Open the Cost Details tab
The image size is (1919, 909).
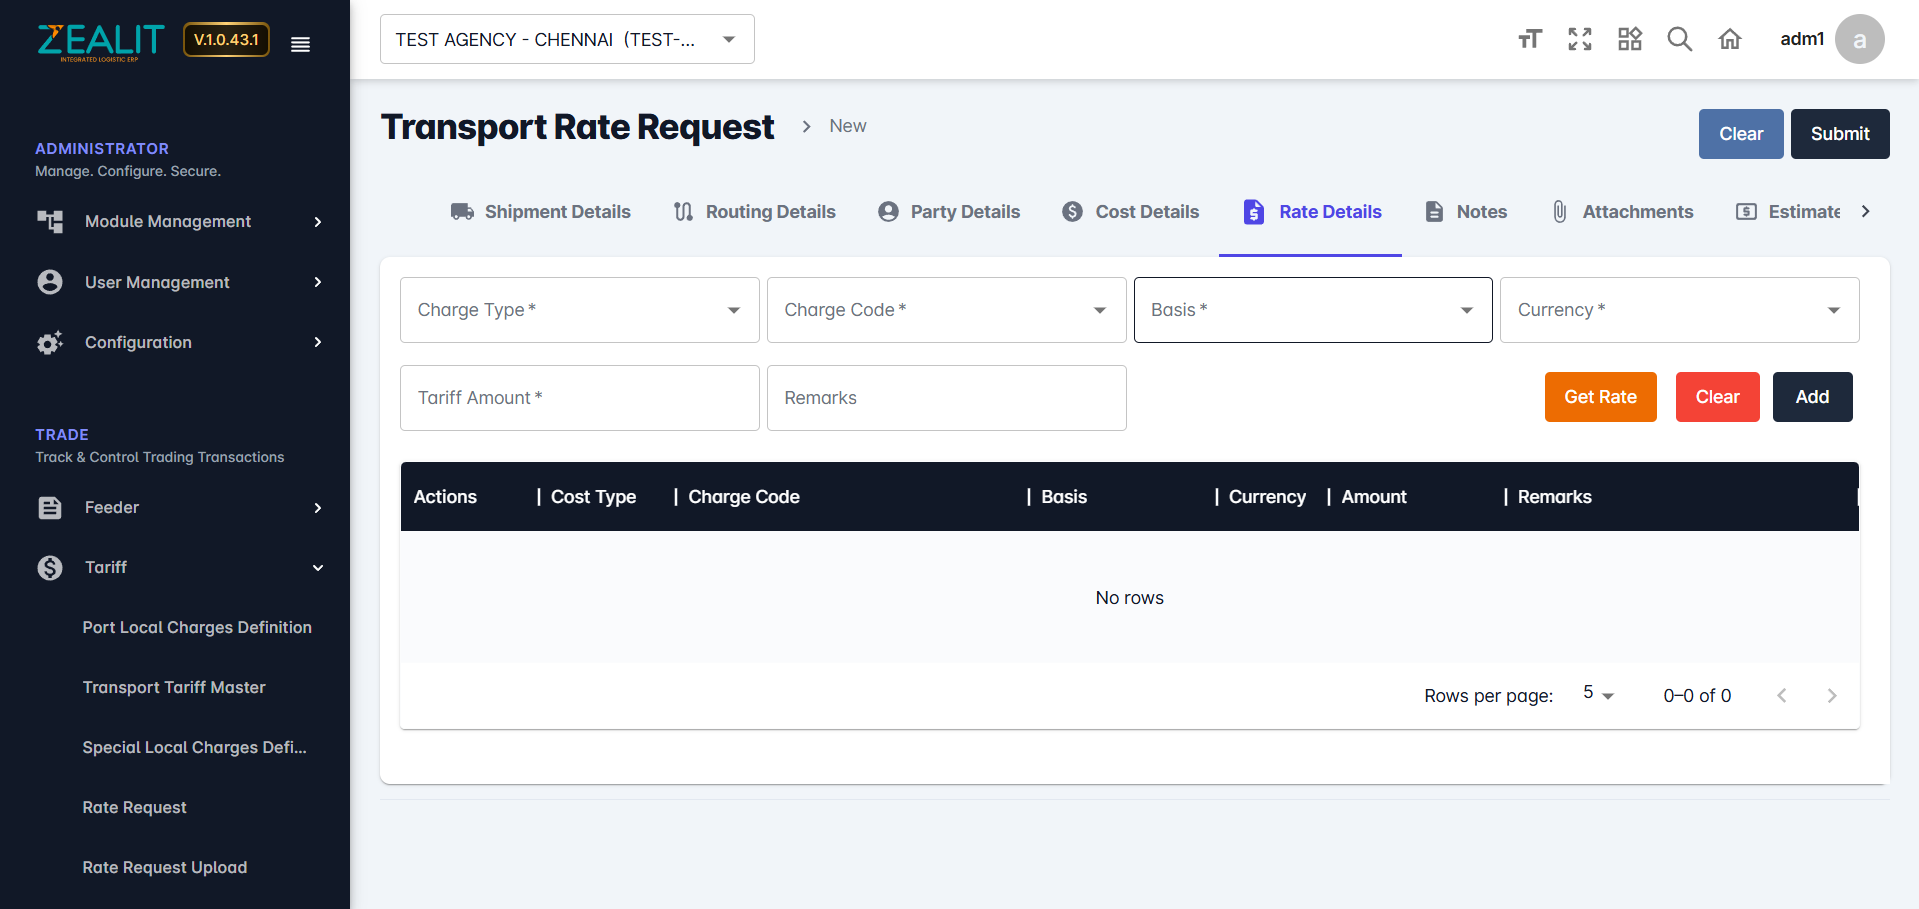tap(1130, 212)
